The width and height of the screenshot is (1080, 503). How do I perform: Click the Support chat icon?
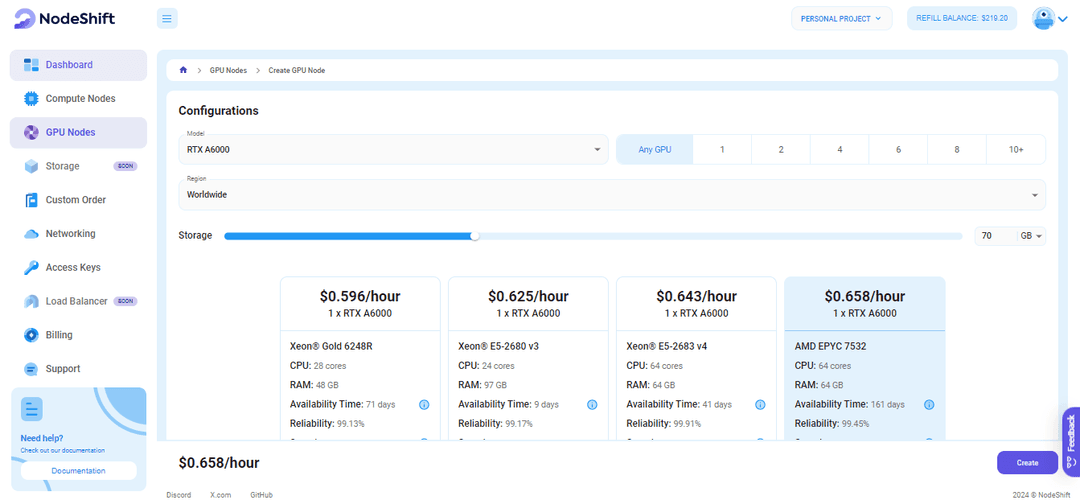click(x=31, y=369)
